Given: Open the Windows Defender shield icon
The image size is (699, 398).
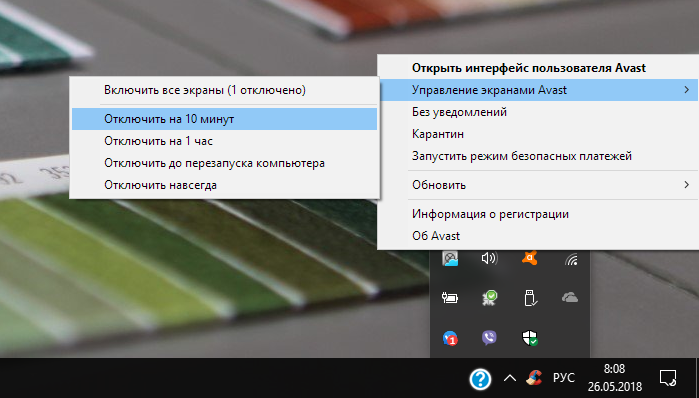Looking at the screenshot, I should [x=530, y=338].
